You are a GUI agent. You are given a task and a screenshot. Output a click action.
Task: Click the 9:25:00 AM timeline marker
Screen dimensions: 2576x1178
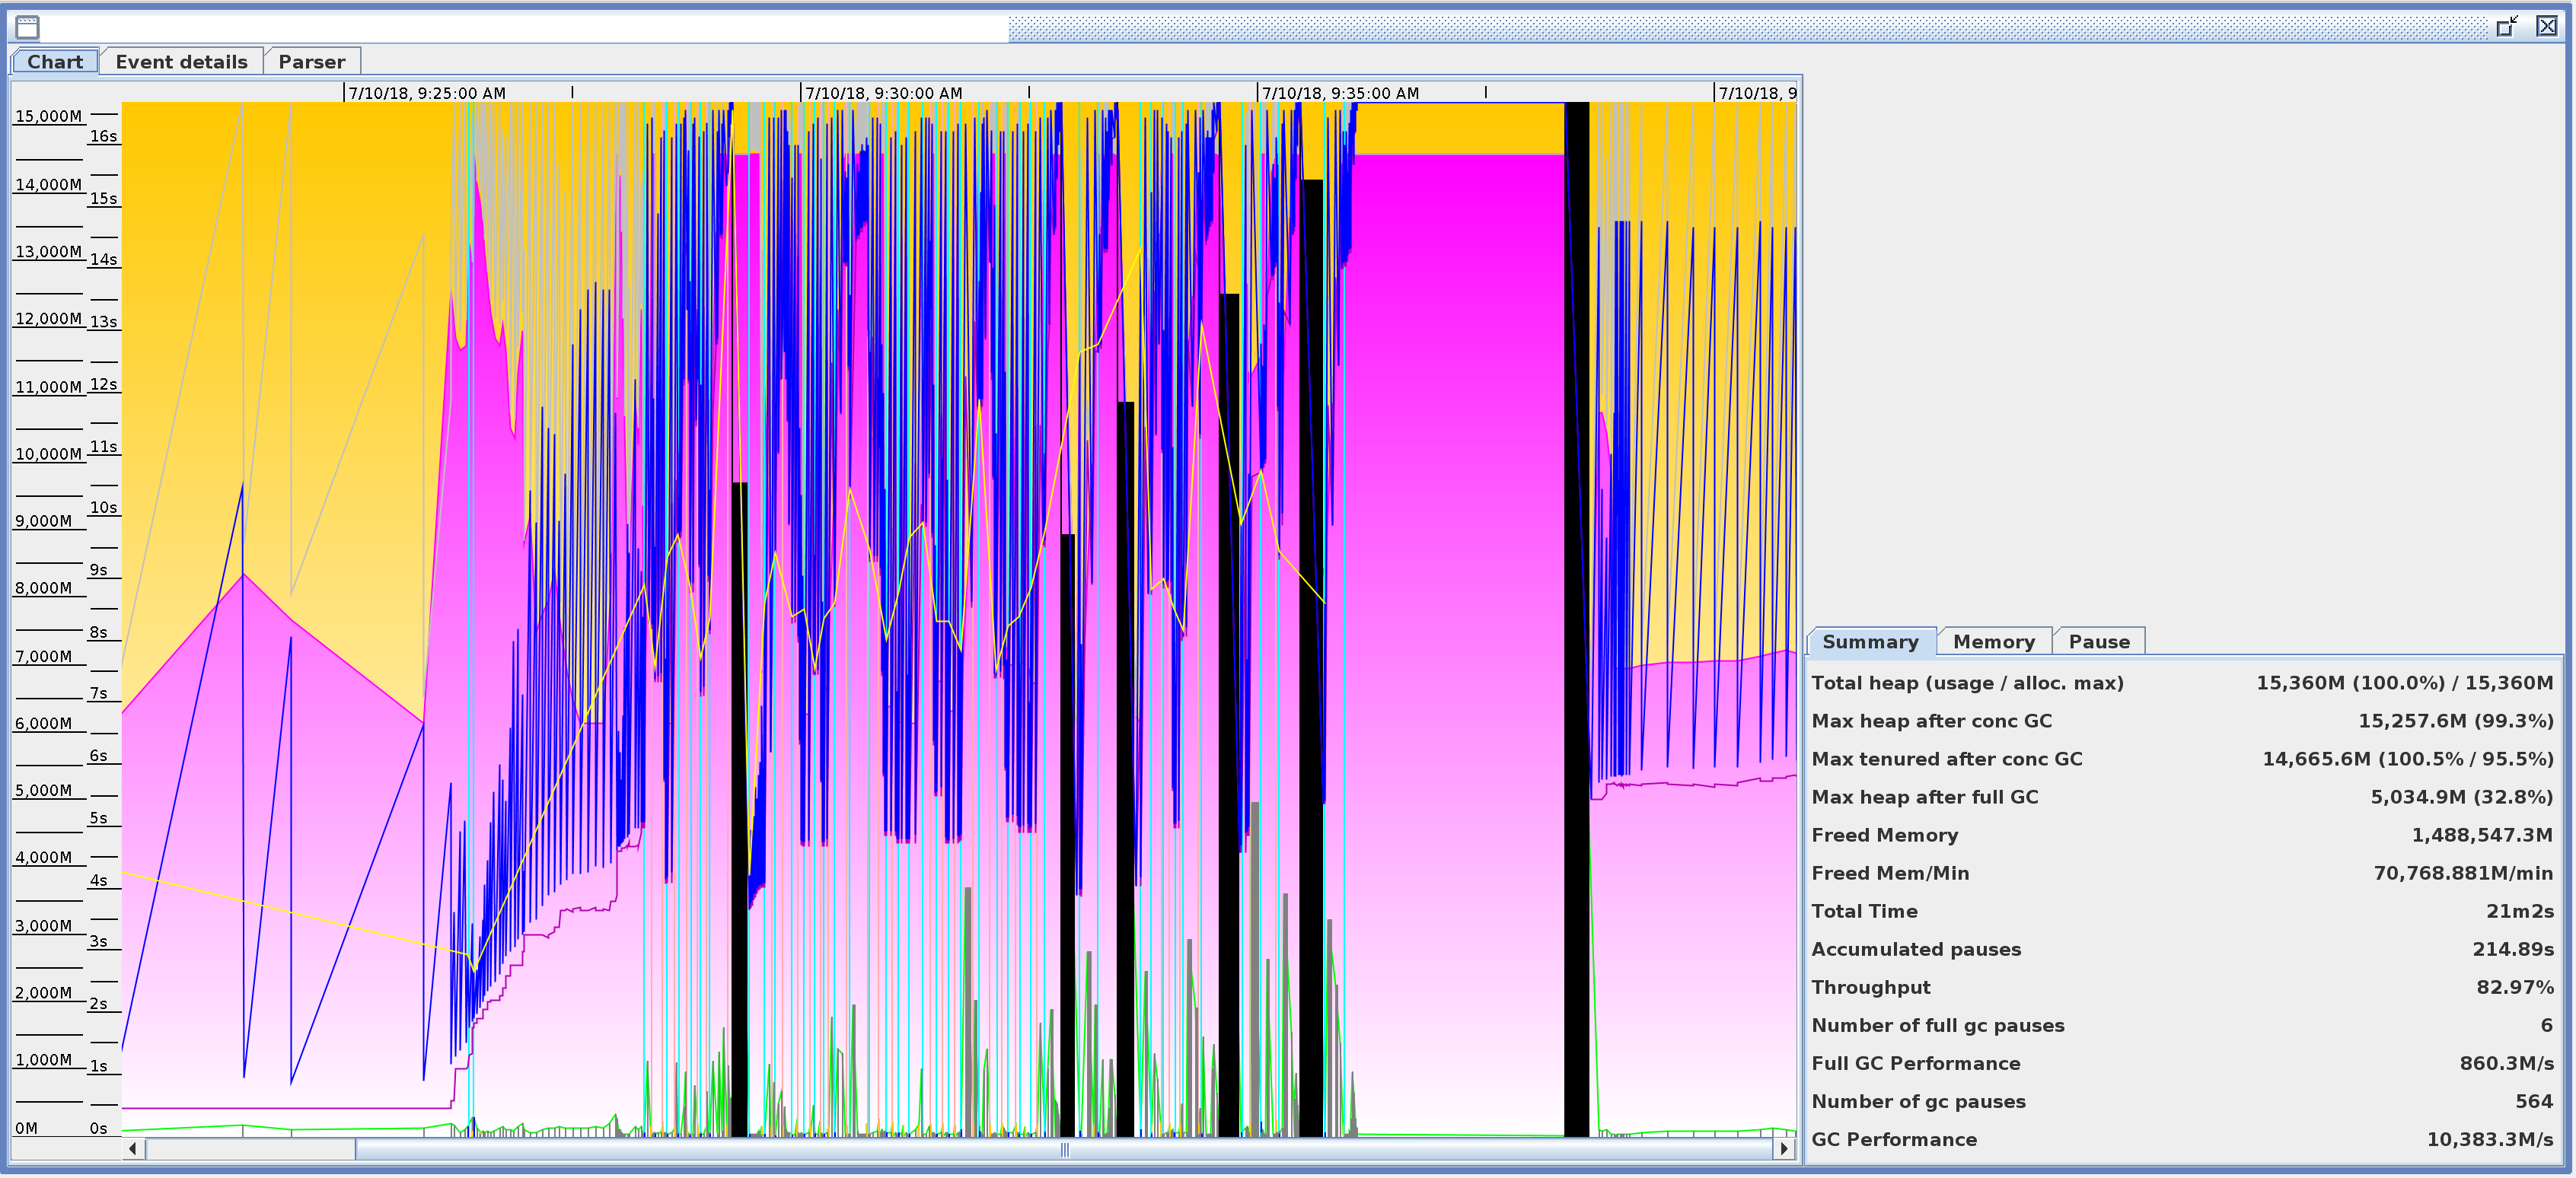[426, 93]
